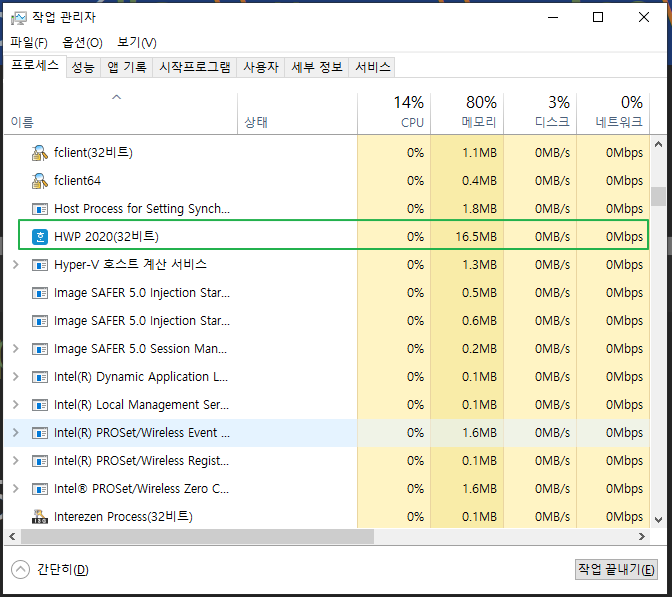Click the HWP 2020 app icon
672x597 pixels.
coord(40,237)
